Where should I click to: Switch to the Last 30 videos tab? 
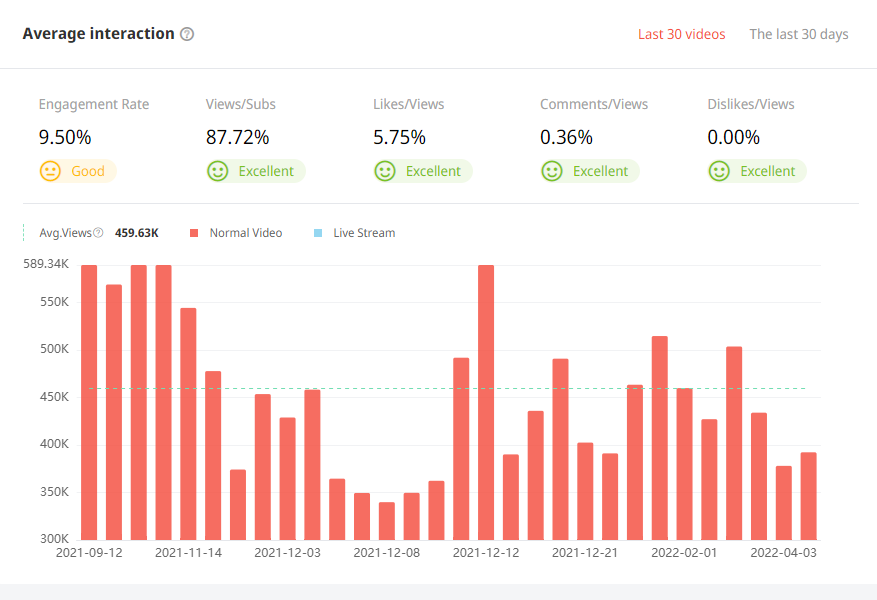click(681, 34)
